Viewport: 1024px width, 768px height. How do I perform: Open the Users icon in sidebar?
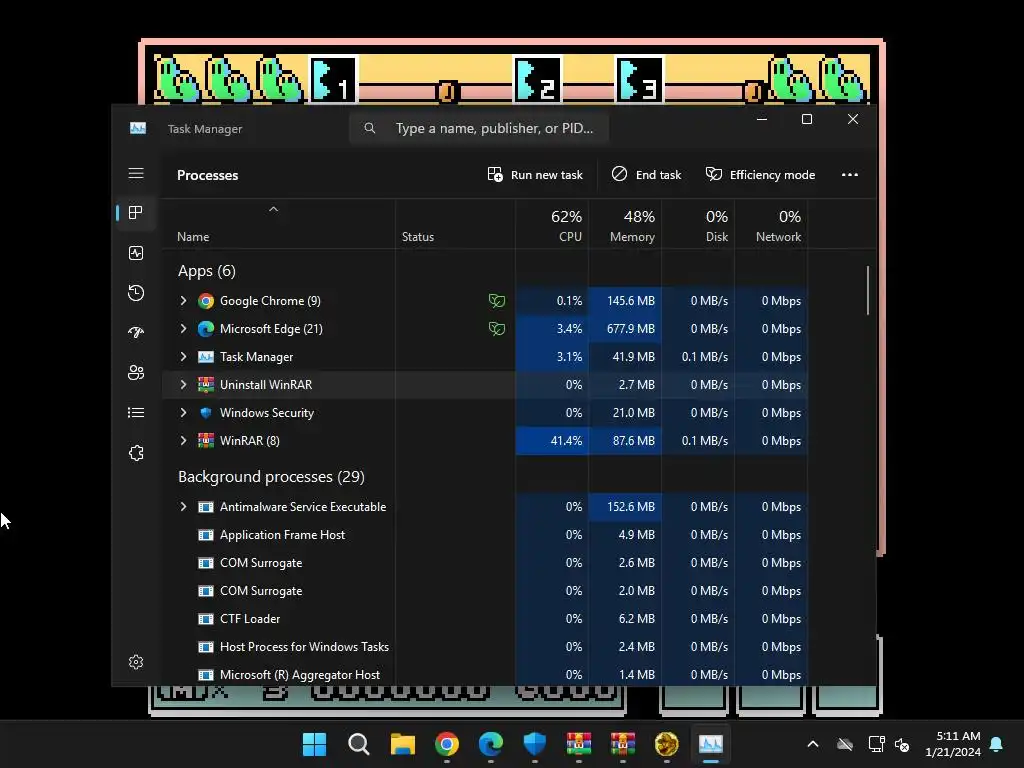[x=136, y=372]
